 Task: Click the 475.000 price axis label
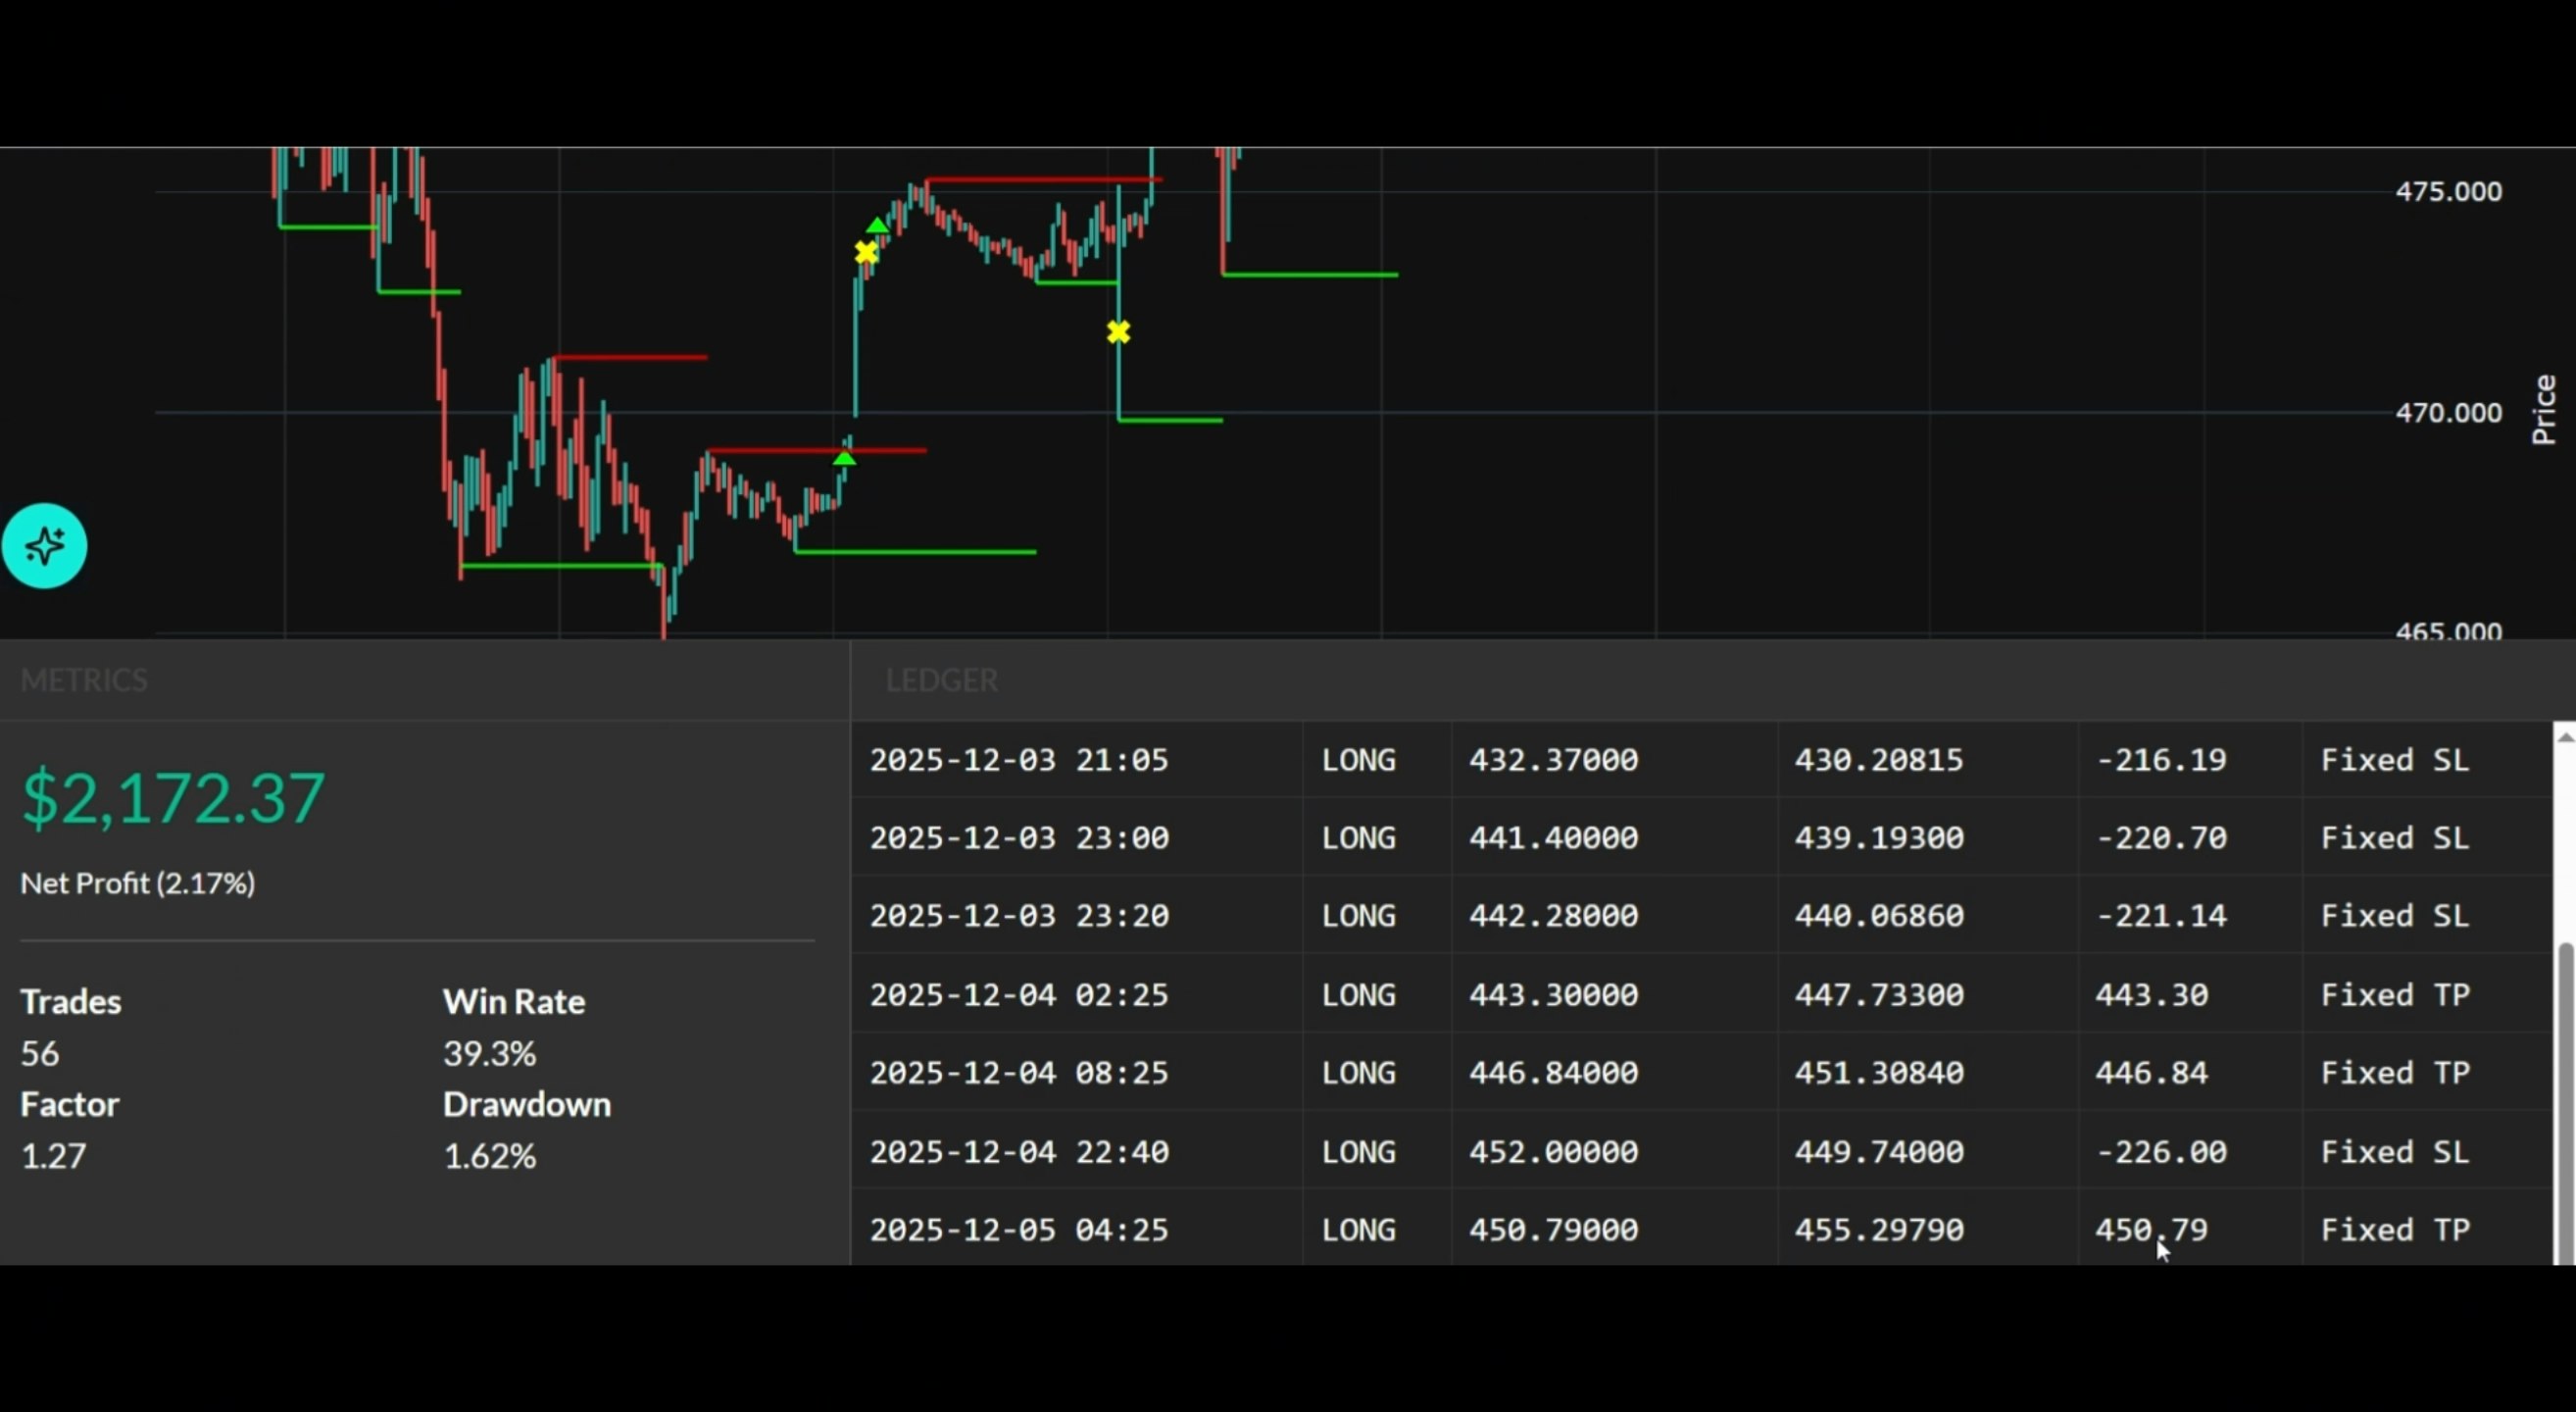point(2447,192)
